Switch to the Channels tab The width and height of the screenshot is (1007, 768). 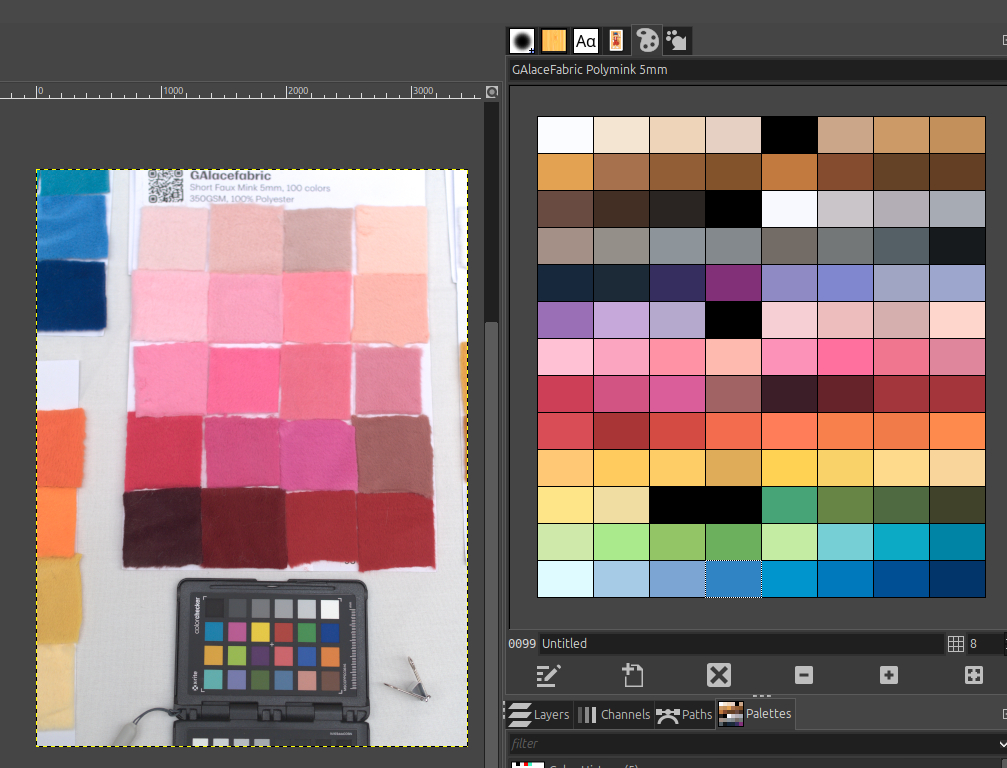pyautogui.click(x=613, y=714)
